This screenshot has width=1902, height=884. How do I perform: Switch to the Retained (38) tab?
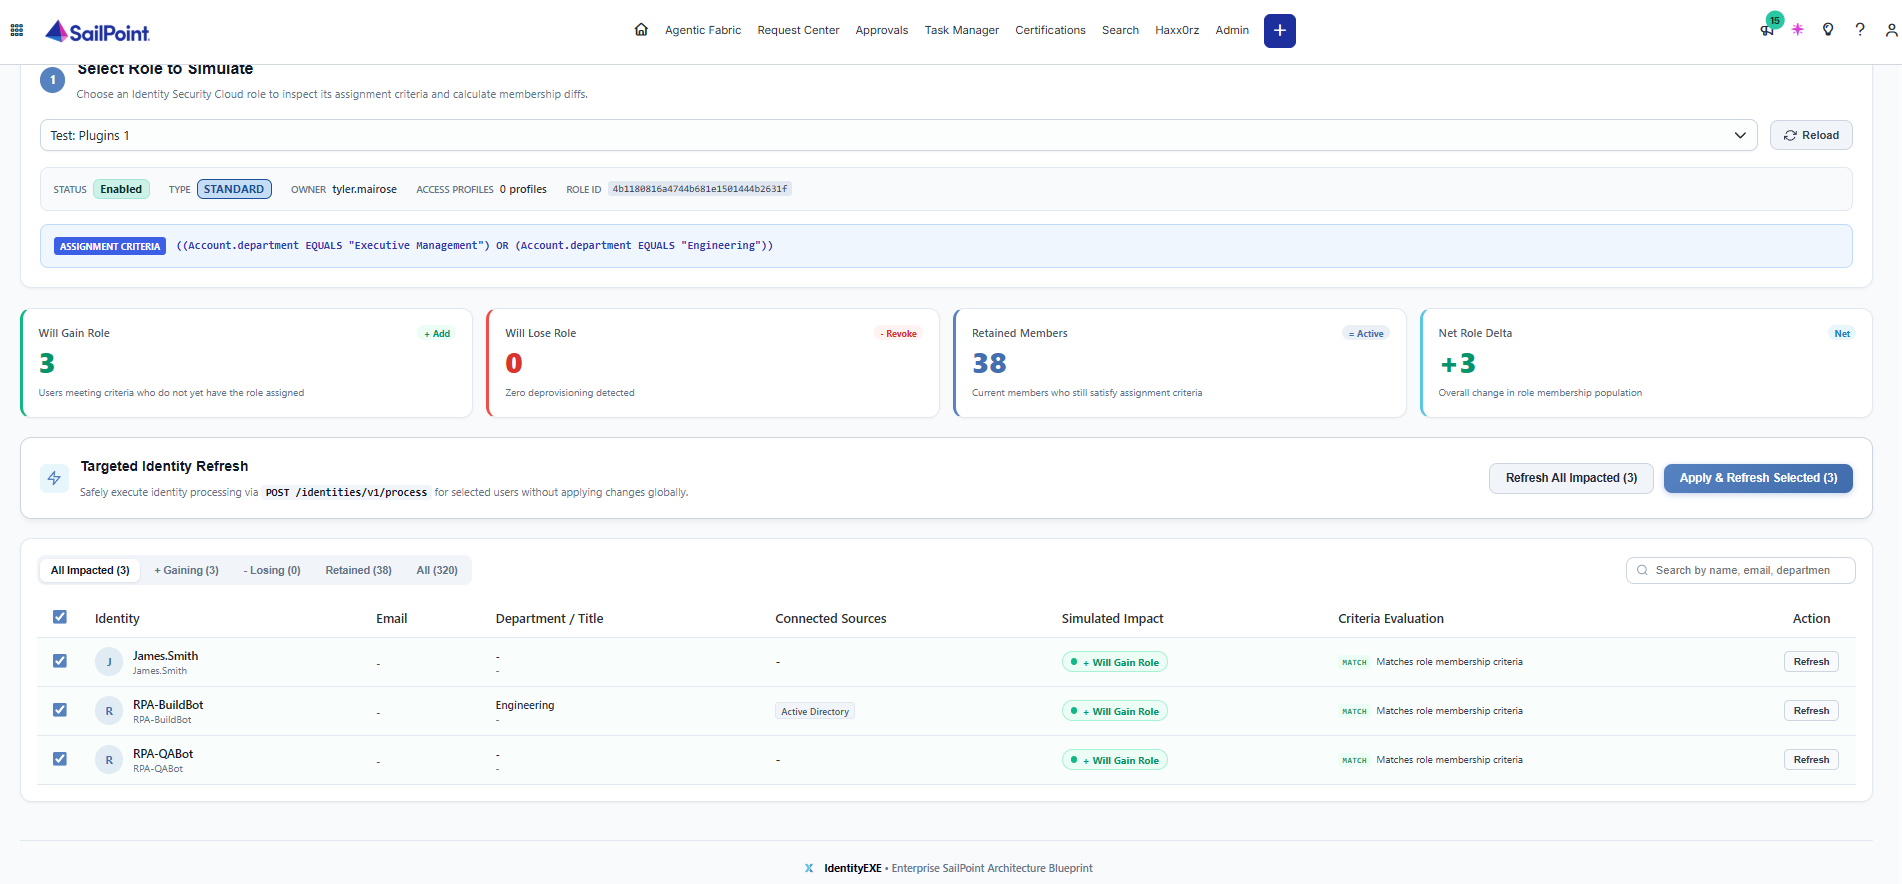point(358,570)
